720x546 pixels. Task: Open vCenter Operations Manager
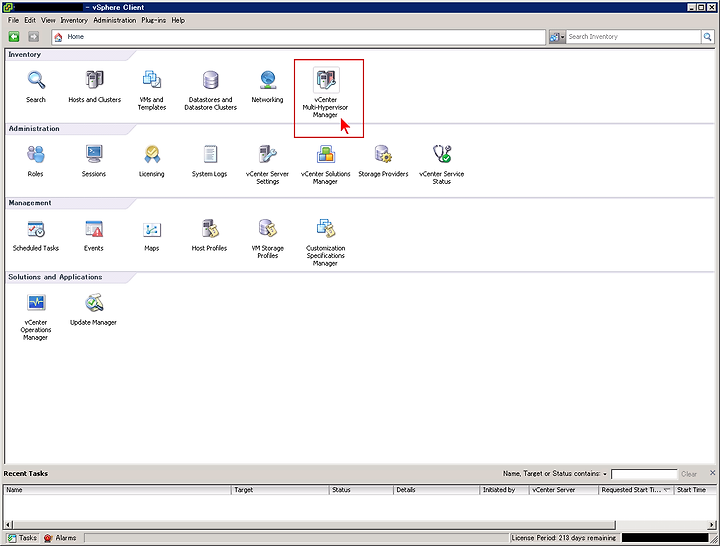click(x=36, y=304)
